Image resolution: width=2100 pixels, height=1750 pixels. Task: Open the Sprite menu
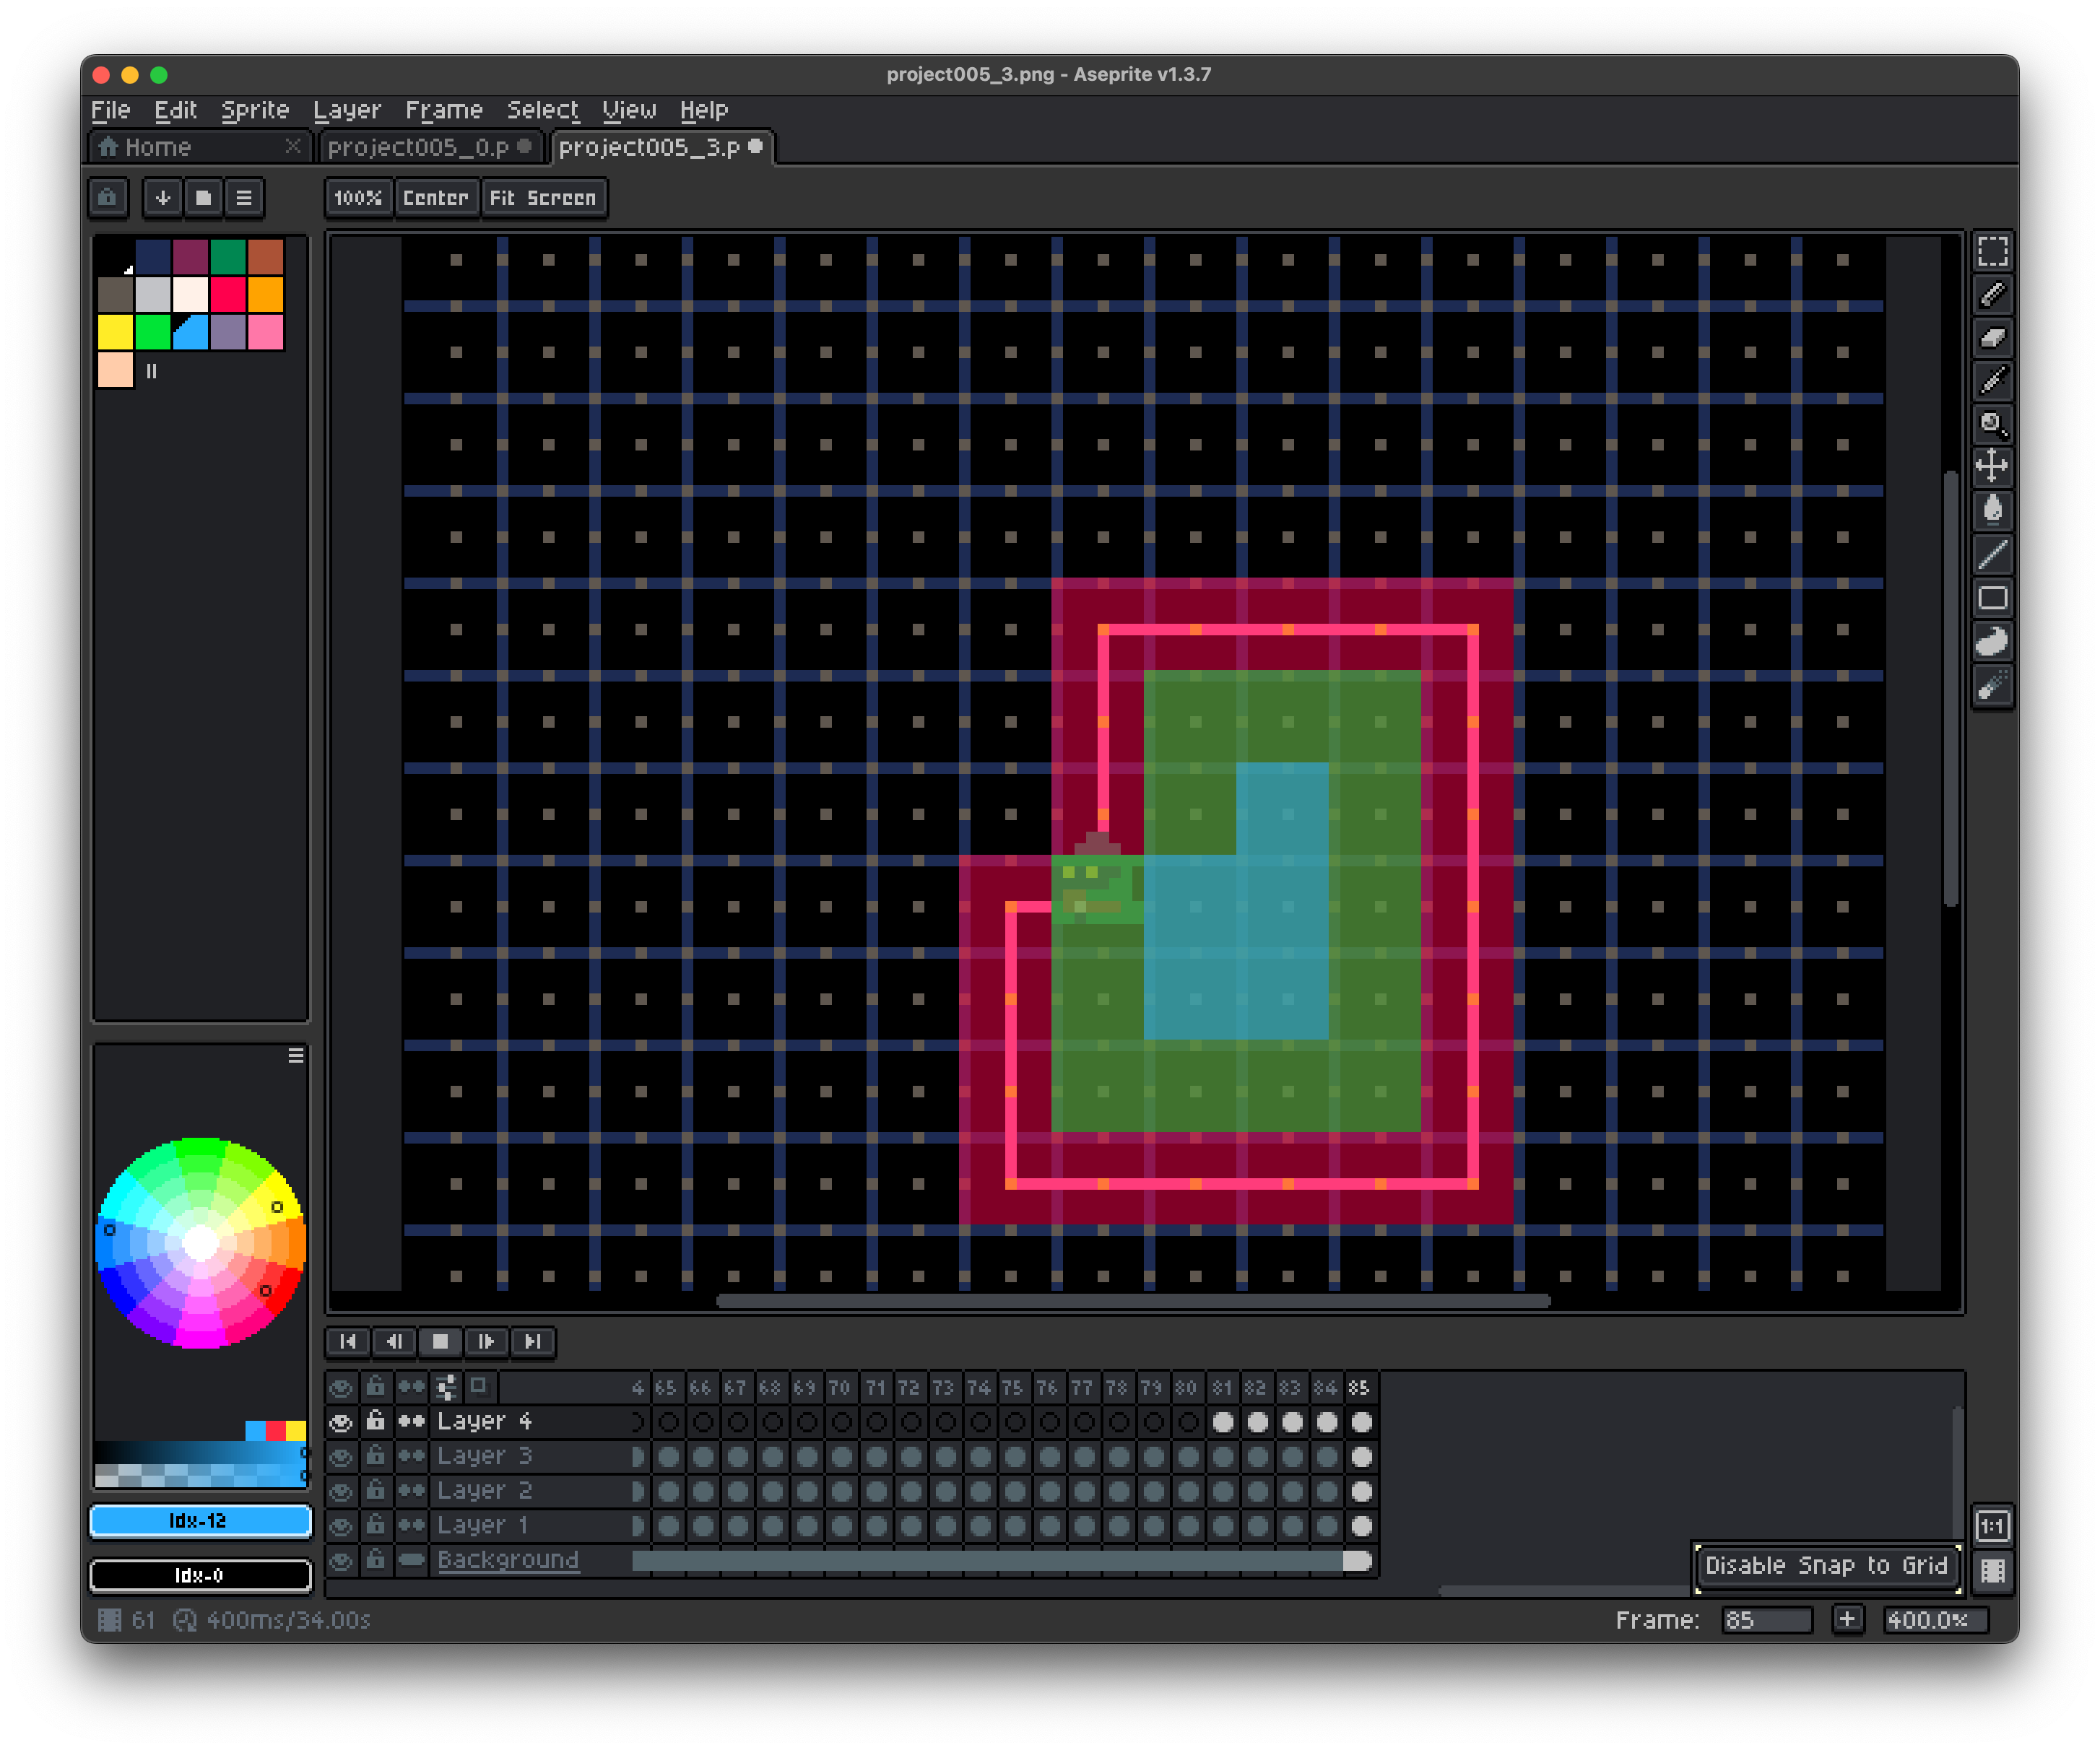(254, 110)
